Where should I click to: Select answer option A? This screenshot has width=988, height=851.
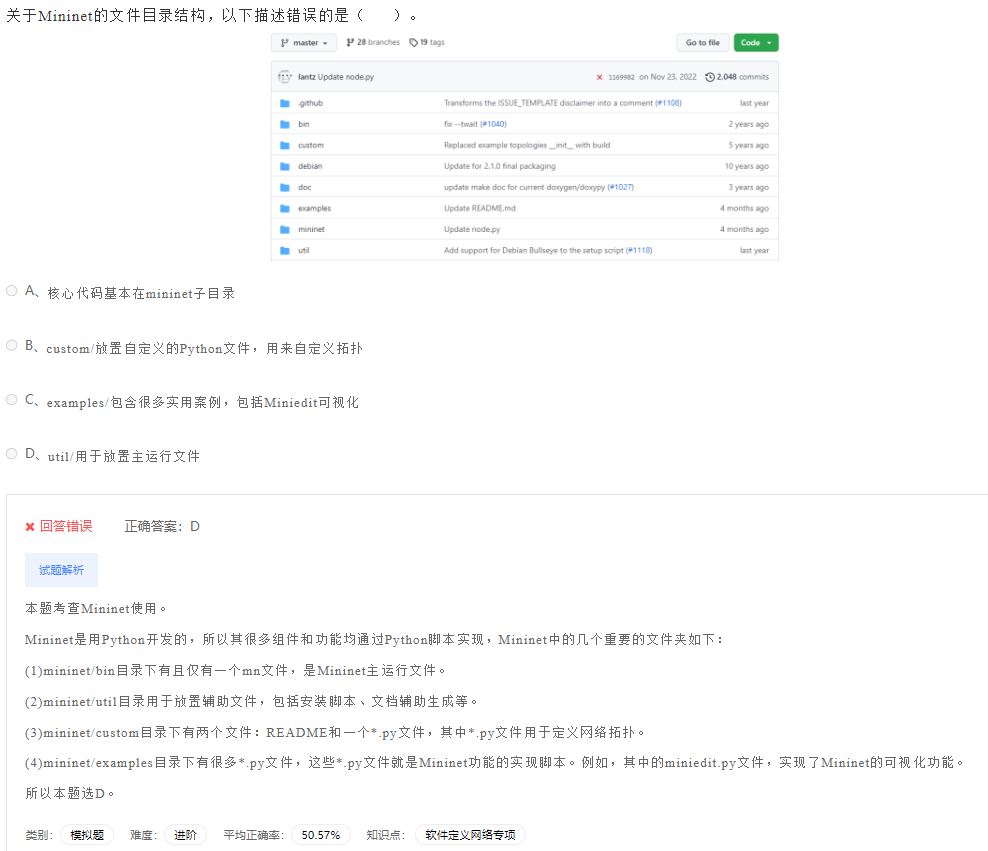pyautogui.click(x=11, y=290)
